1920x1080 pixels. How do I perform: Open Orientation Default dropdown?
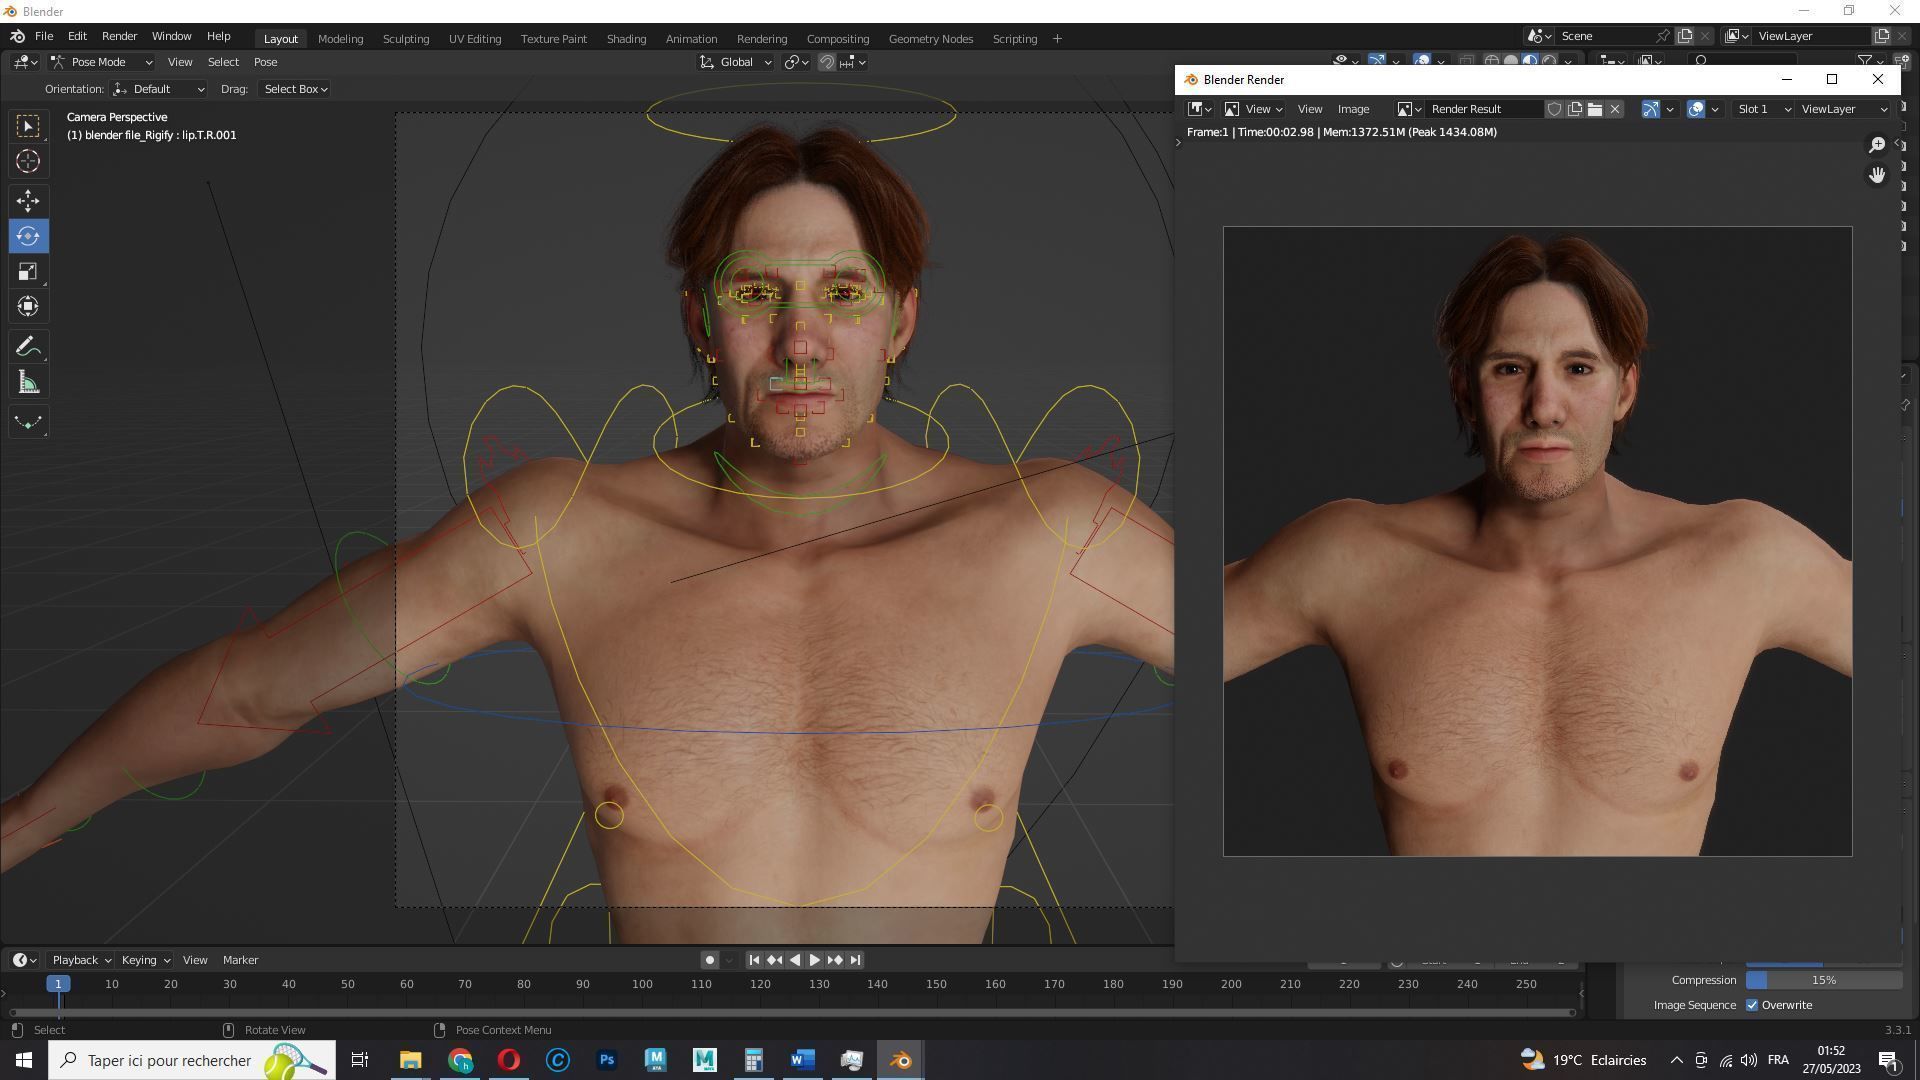(x=159, y=89)
